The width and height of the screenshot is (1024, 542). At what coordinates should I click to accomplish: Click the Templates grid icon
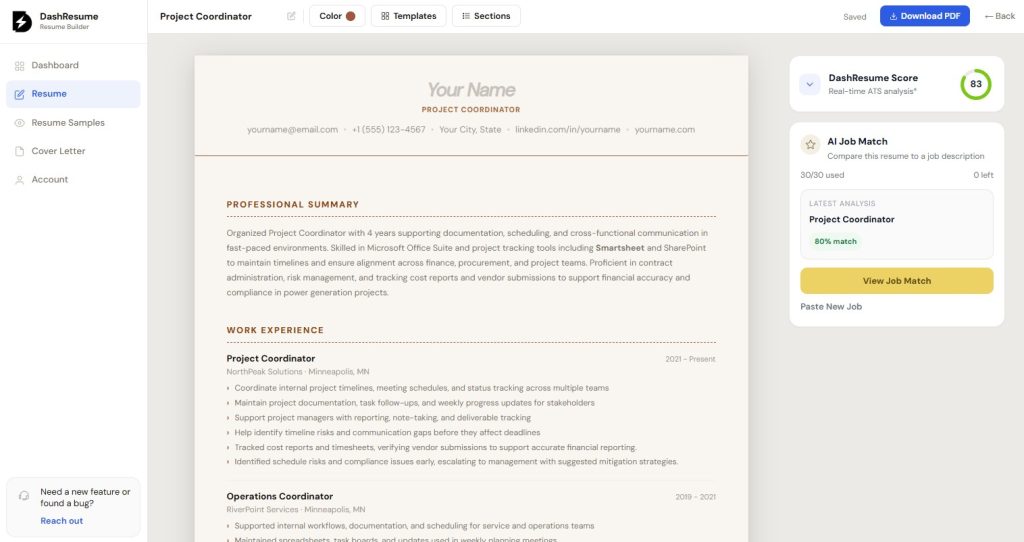click(x=385, y=16)
